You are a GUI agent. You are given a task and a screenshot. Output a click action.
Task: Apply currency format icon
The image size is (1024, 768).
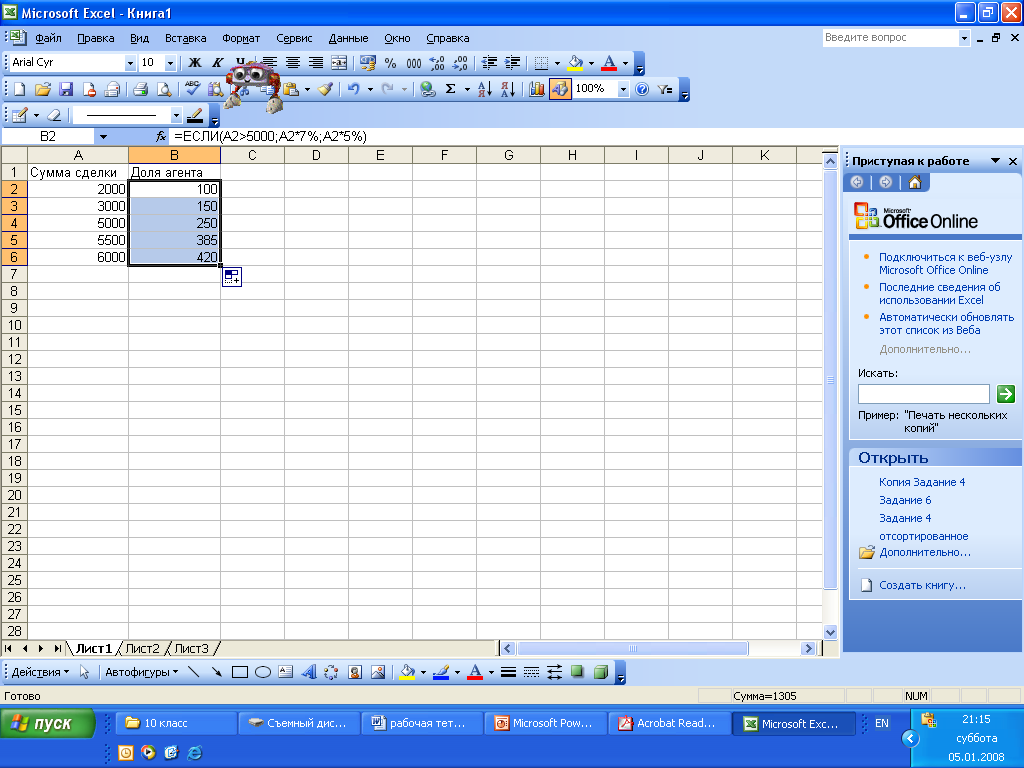point(368,63)
